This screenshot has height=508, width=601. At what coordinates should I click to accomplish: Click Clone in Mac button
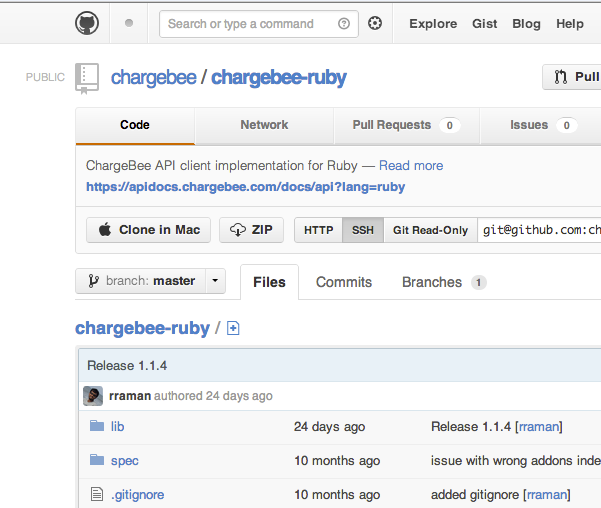[x=148, y=230]
